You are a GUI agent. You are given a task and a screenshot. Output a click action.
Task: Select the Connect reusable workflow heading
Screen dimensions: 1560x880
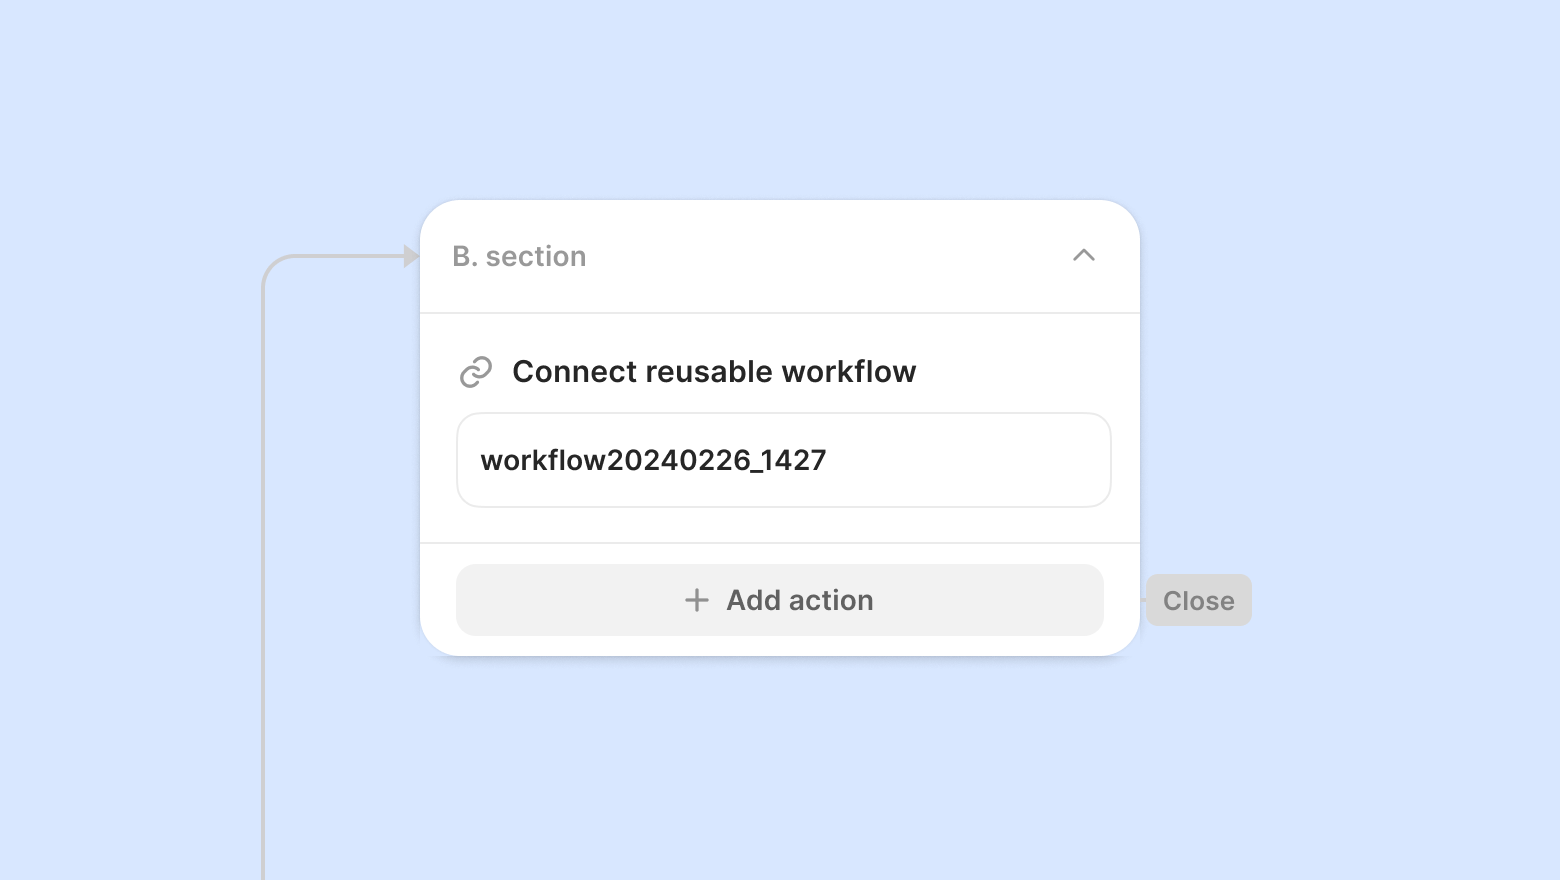coord(714,372)
